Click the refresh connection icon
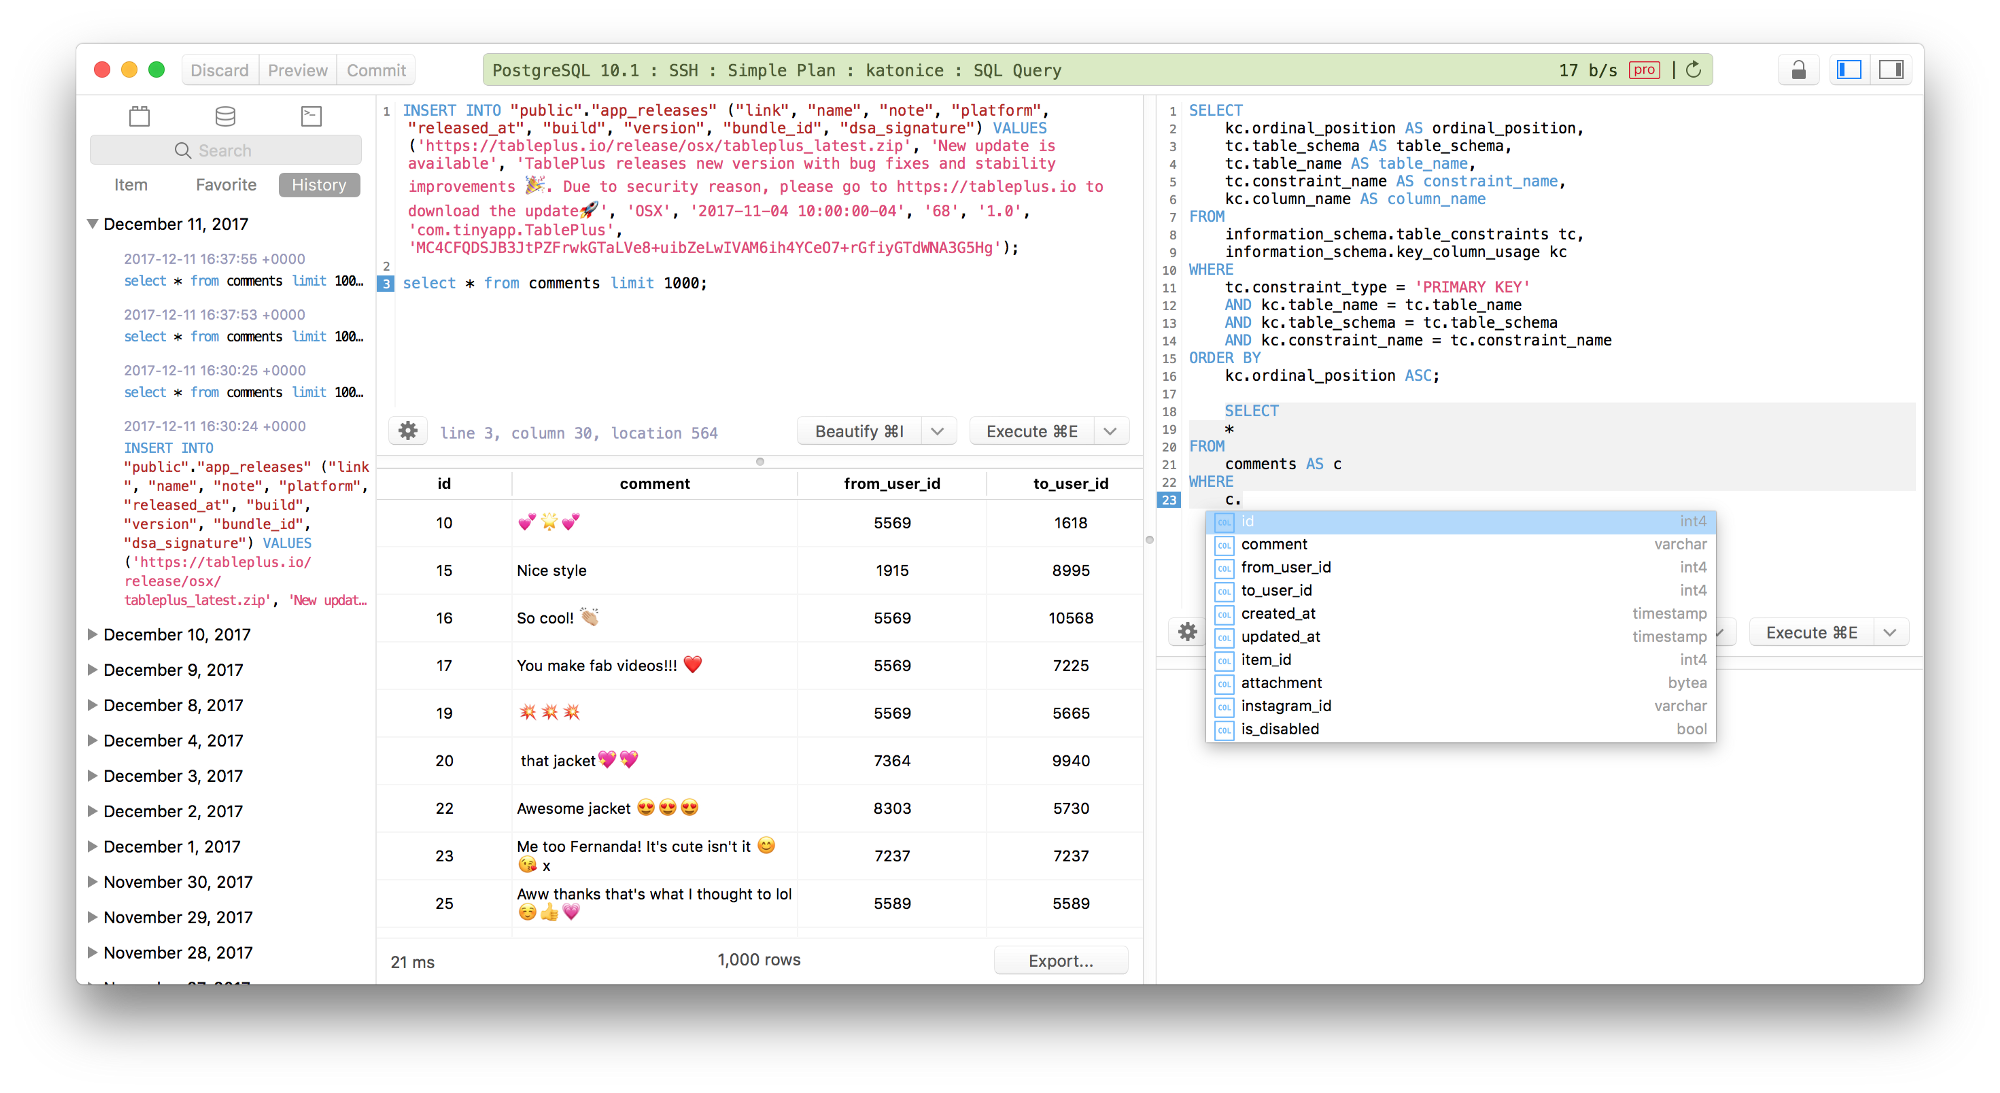 click(1693, 70)
